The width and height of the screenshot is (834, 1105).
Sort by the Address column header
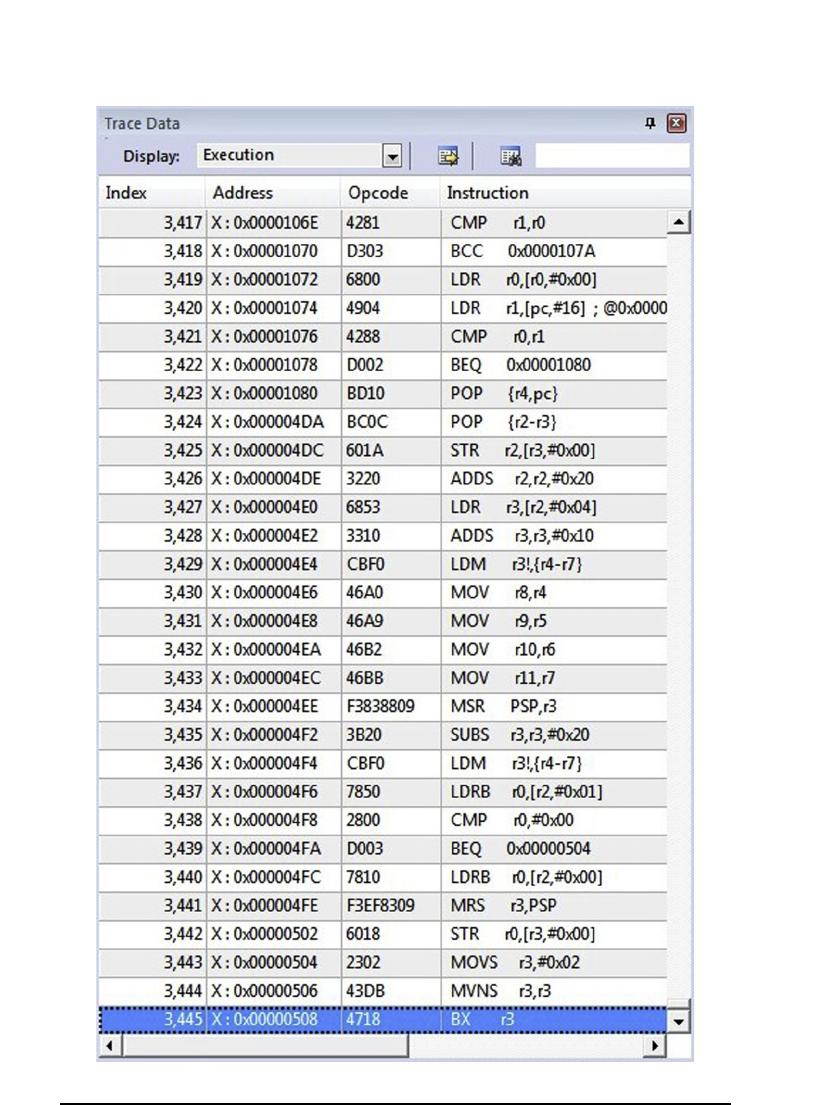coord(242,192)
